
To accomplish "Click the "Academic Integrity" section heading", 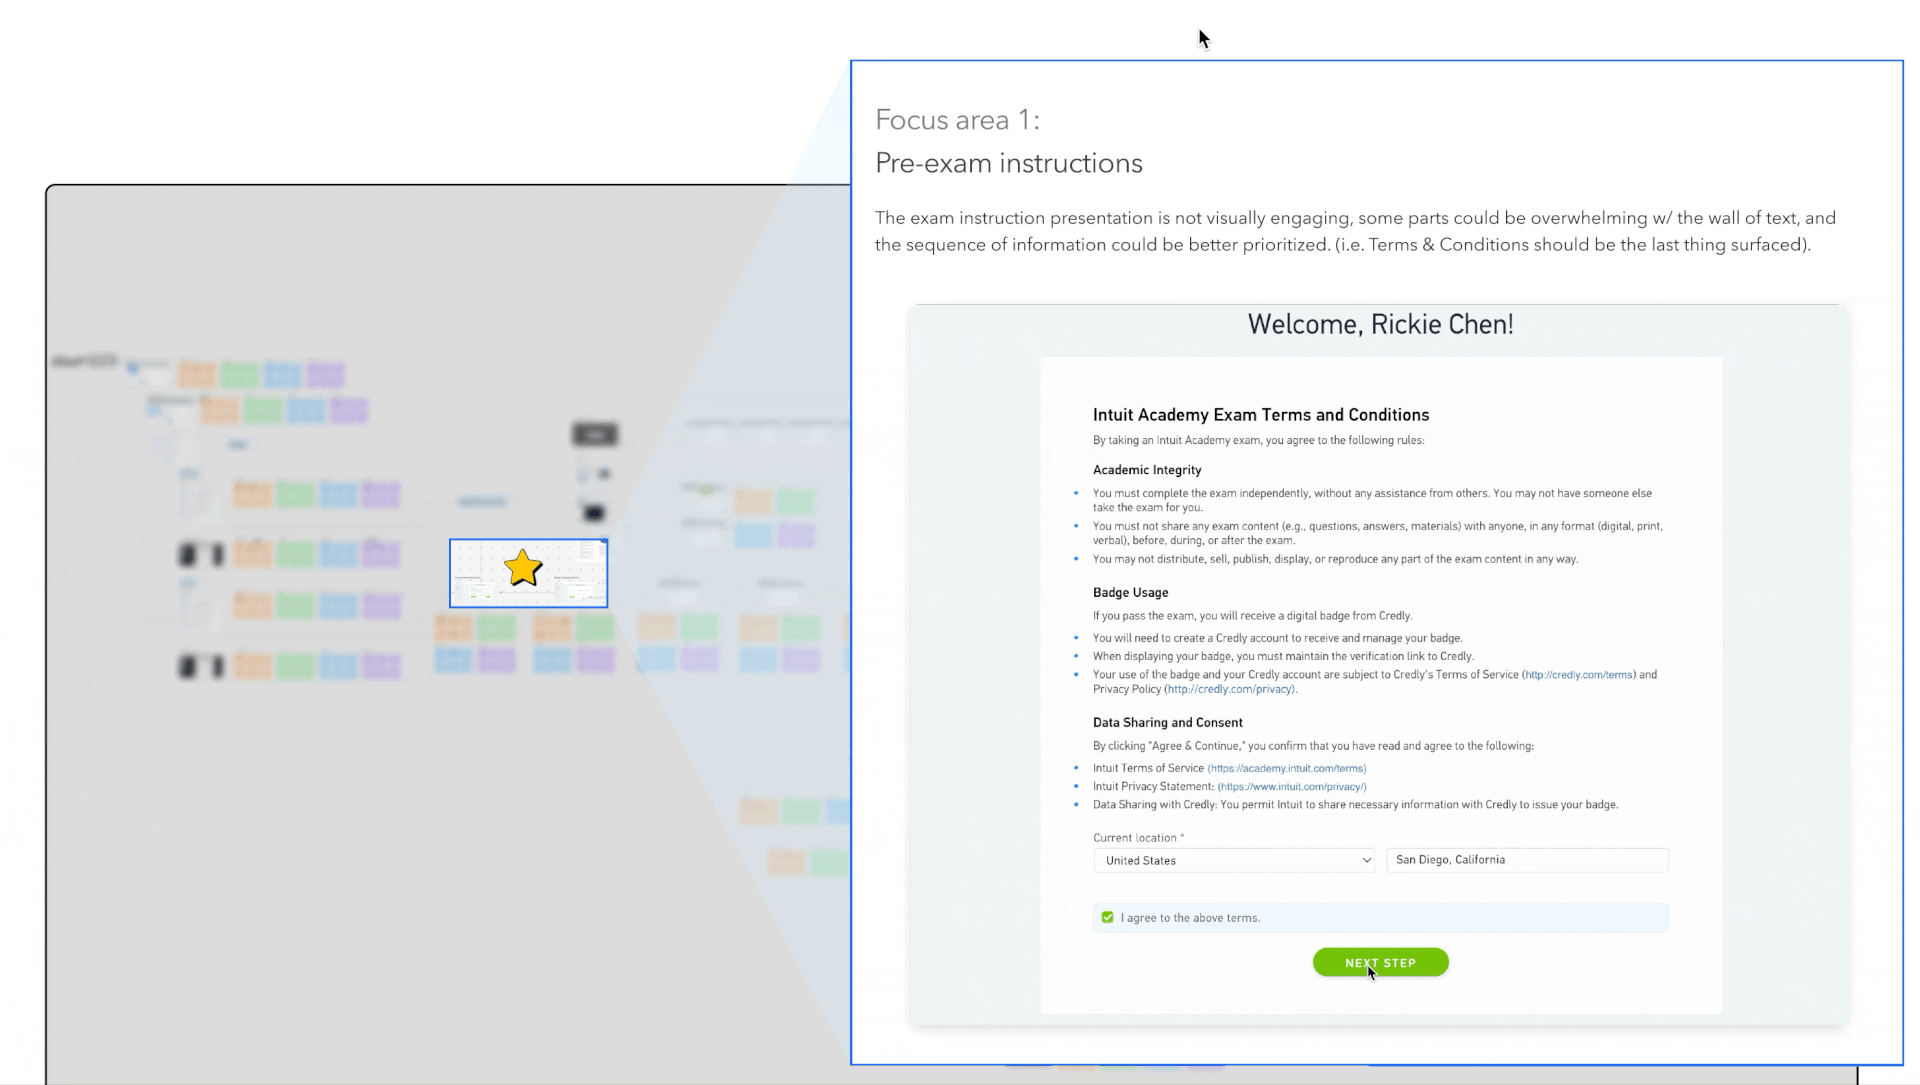I will 1147,470.
